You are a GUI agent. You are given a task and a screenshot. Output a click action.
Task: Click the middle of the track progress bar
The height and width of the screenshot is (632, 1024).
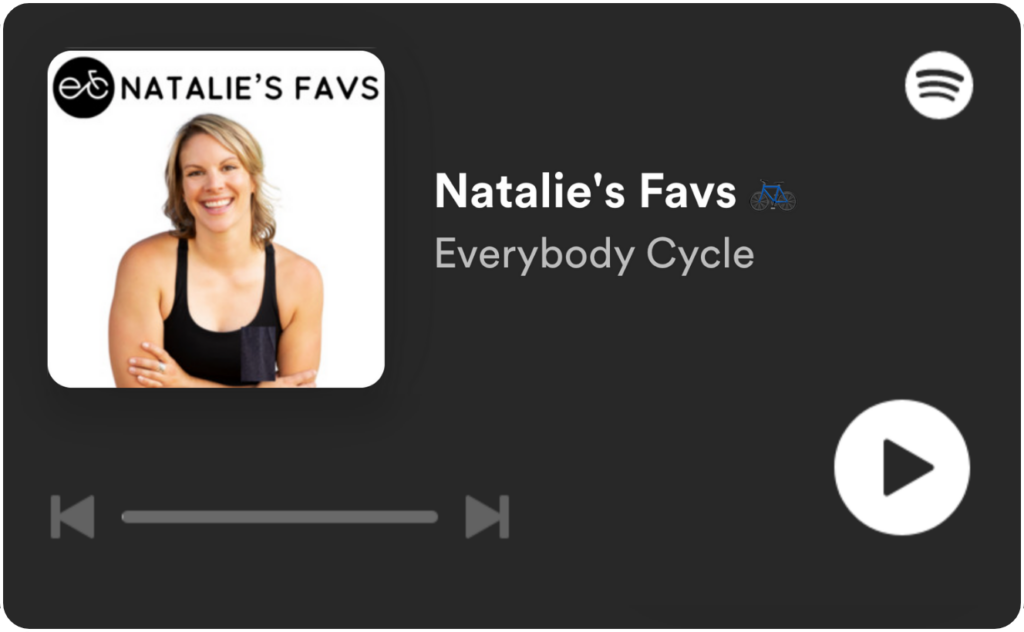pos(280,517)
